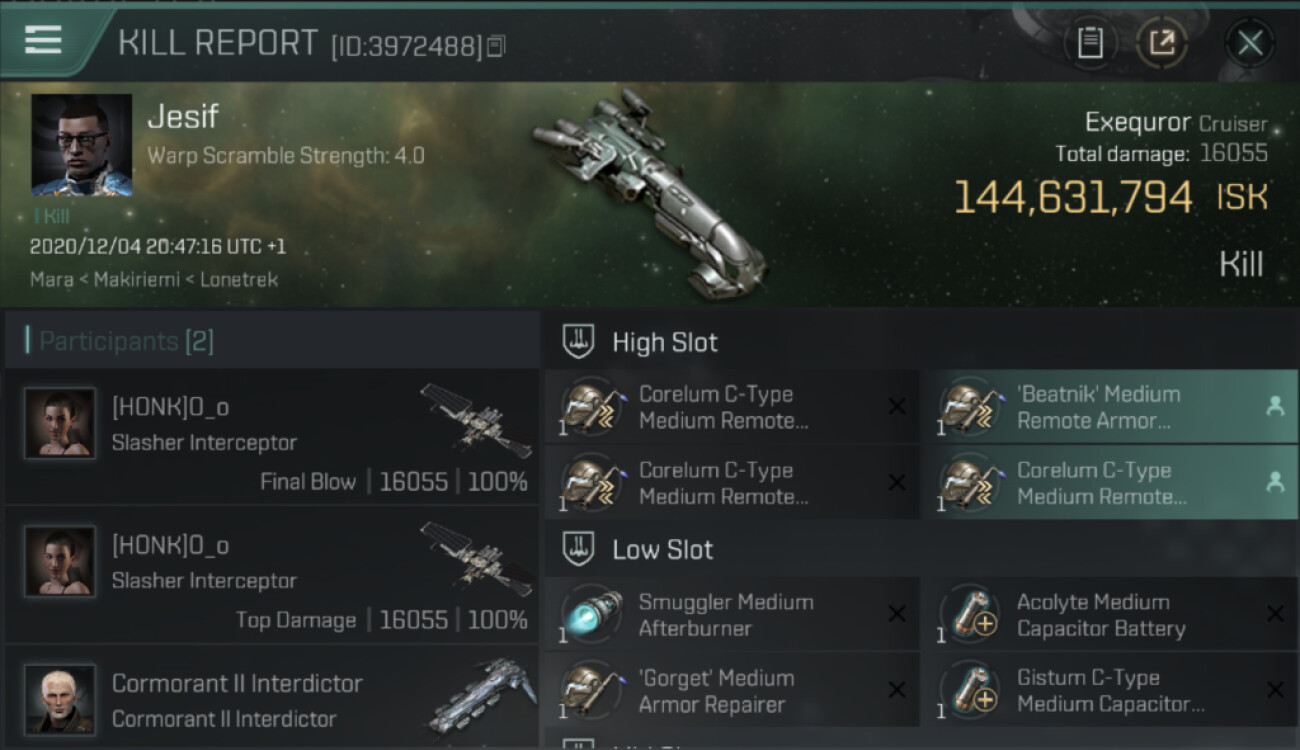The height and width of the screenshot is (750, 1300).
Task: Select the Smuggler Medium Afterburner icon
Action: [x=591, y=614]
